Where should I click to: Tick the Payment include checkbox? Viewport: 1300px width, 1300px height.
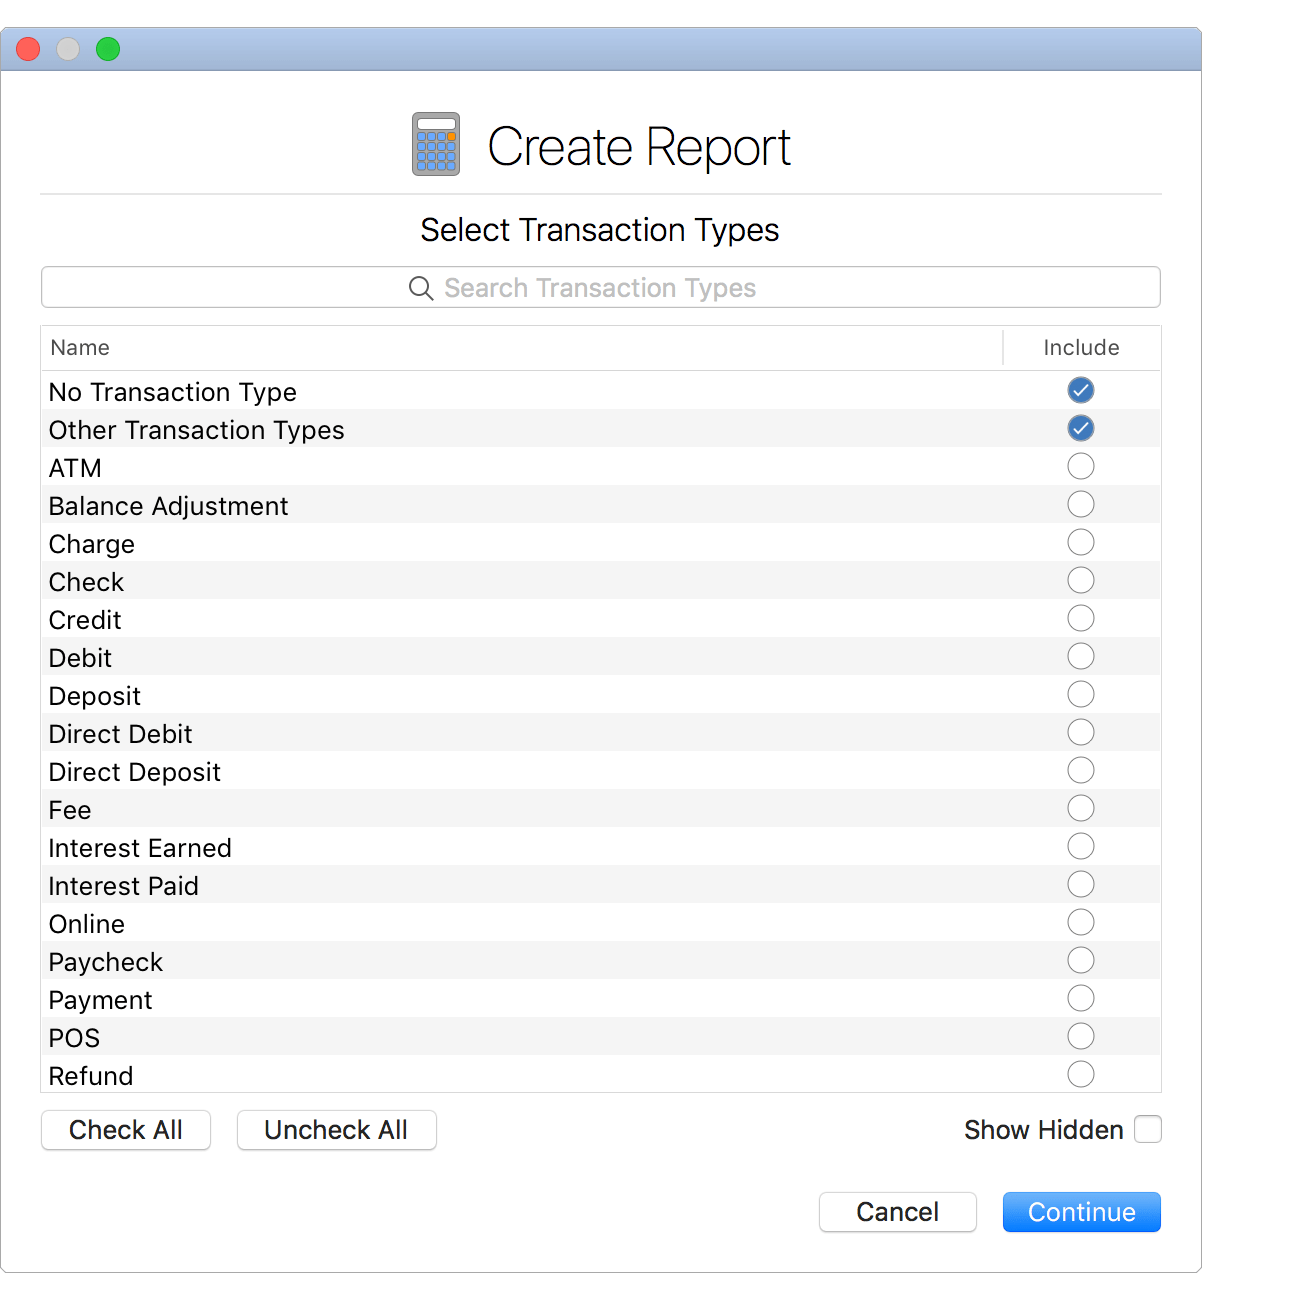pyautogui.click(x=1081, y=998)
